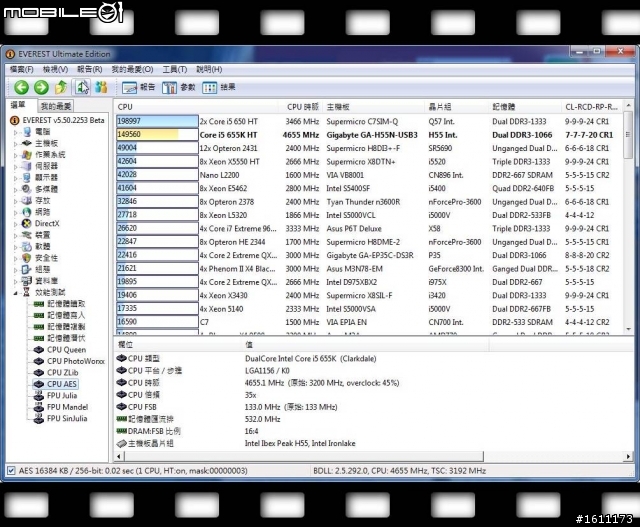Expand the 作業系統 tree node arrow
Viewport: 640px width, 527px height.
[16, 155]
